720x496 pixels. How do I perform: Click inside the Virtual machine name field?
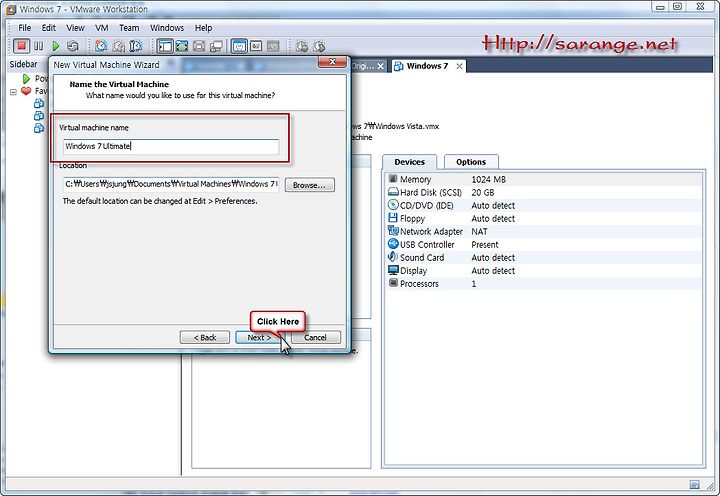coord(171,147)
